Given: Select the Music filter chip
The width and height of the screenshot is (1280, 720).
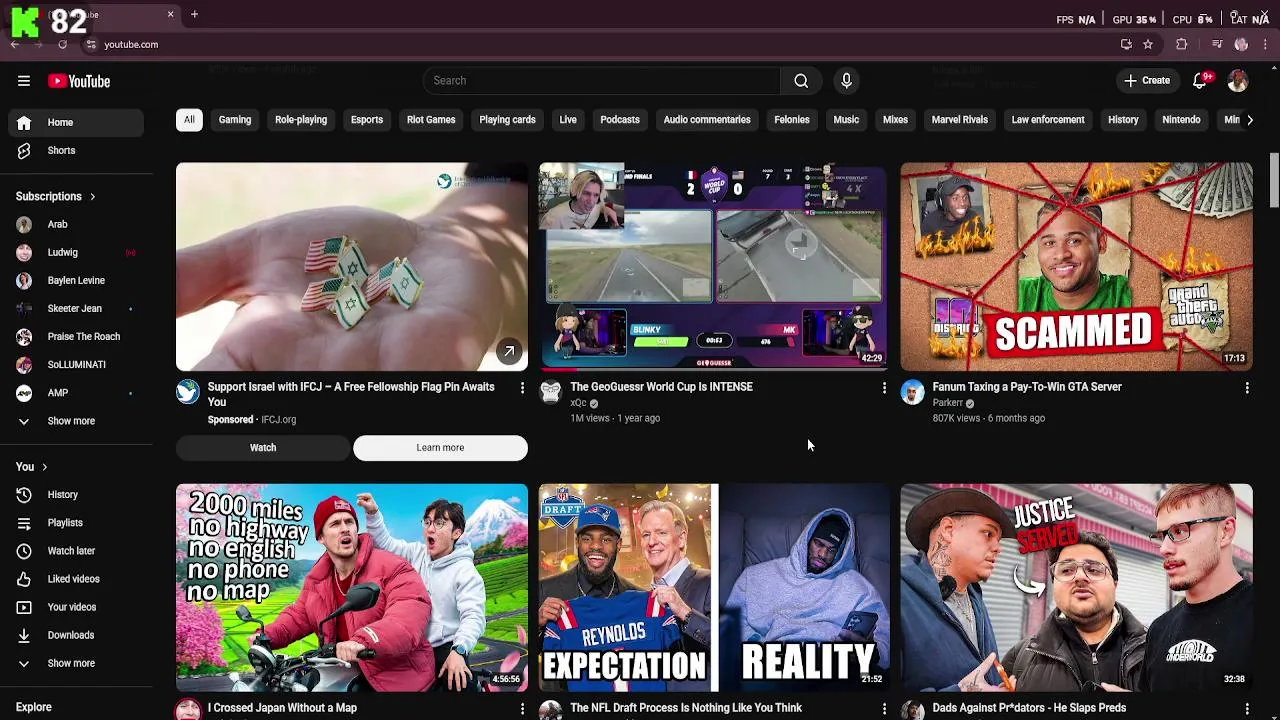Looking at the screenshot, I should (x=846, y=120).
